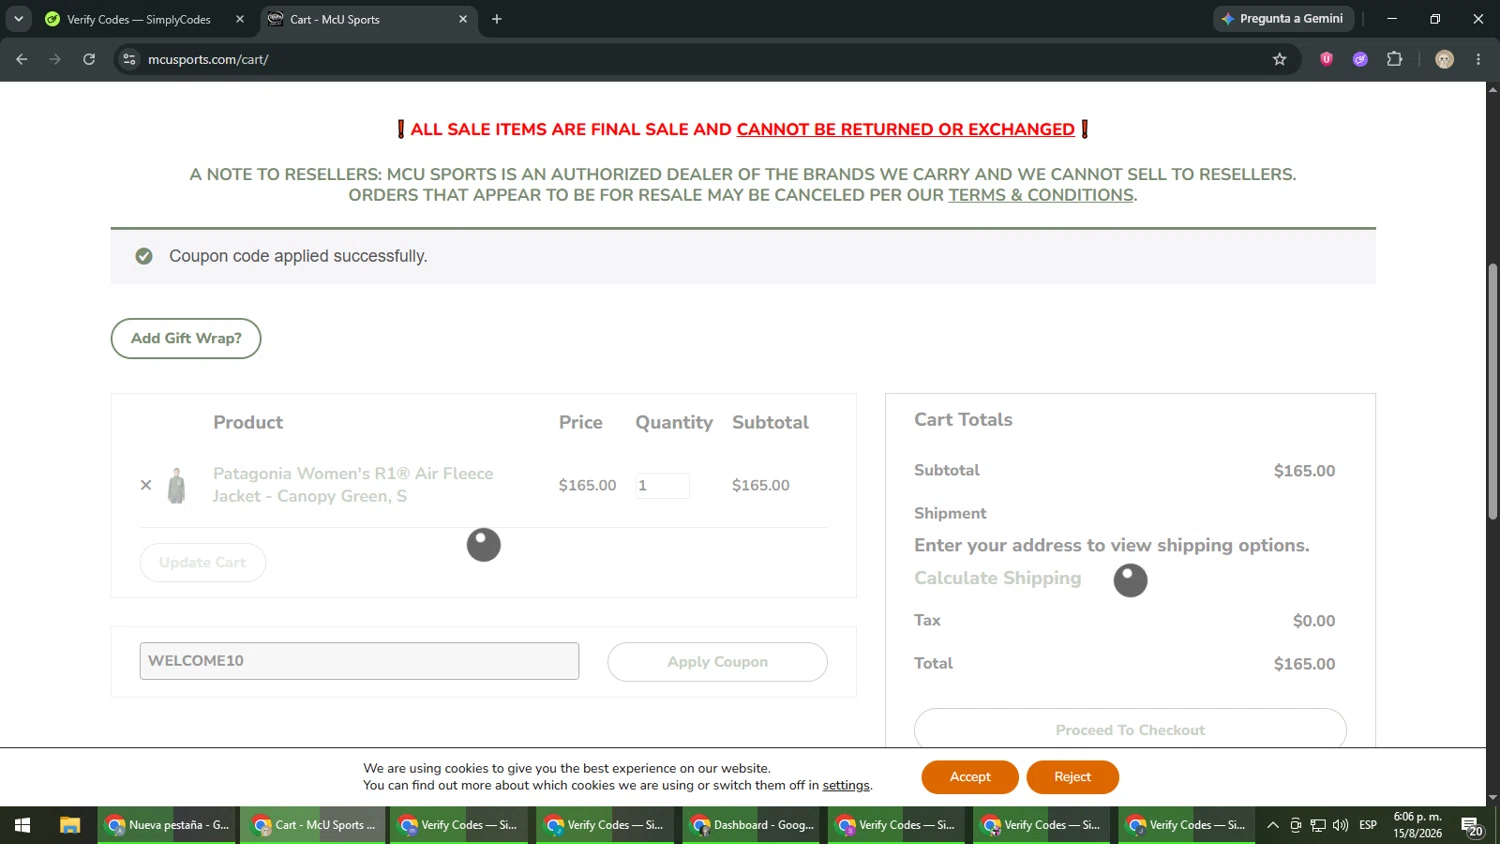Click the Quantity field showing 1

pyautogui.click(x=663, y=485)
